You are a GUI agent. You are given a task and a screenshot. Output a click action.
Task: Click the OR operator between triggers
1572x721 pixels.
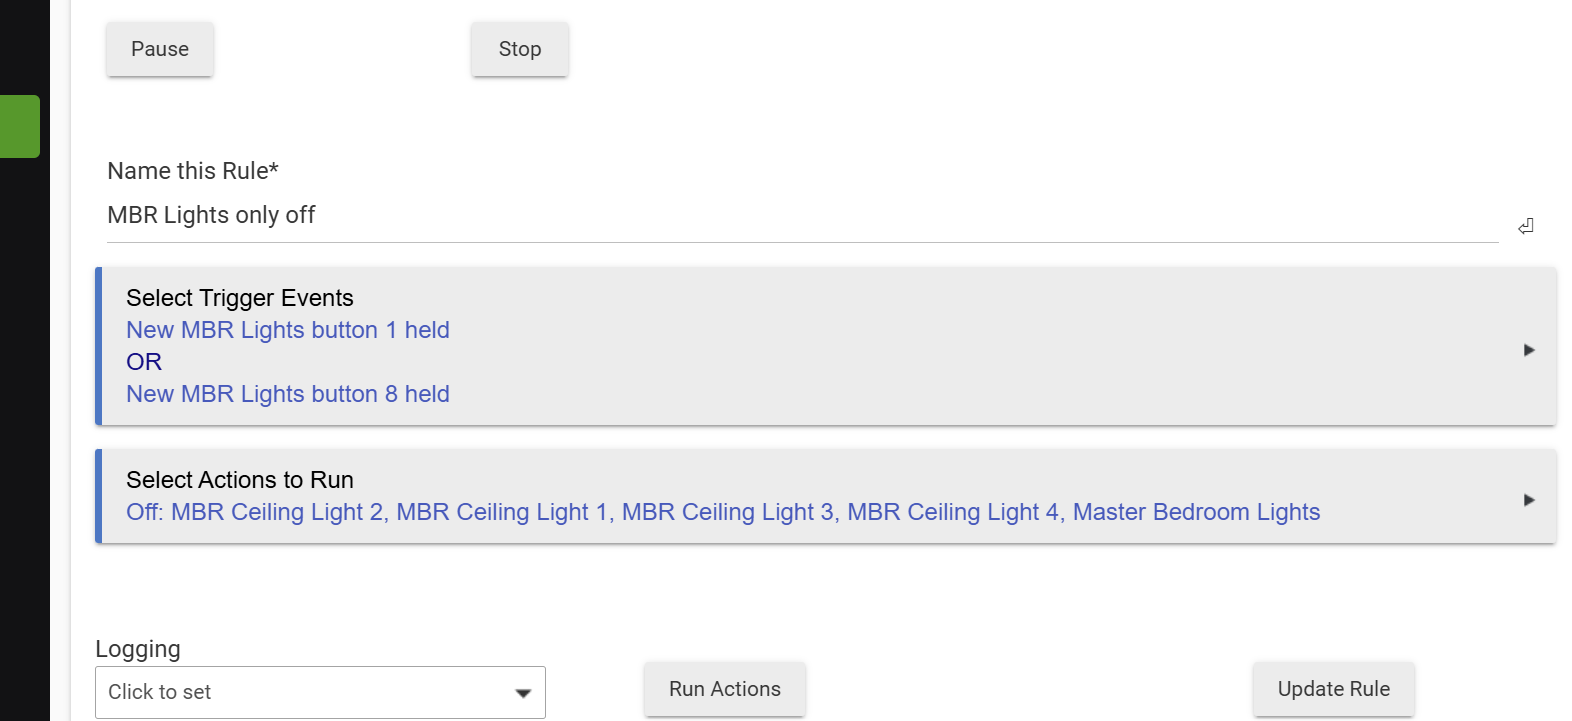pos(144,362)
